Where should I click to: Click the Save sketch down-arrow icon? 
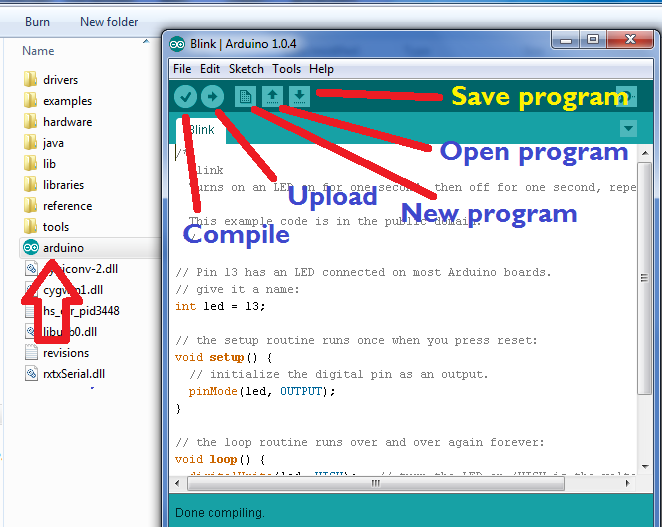coord(299,97)
